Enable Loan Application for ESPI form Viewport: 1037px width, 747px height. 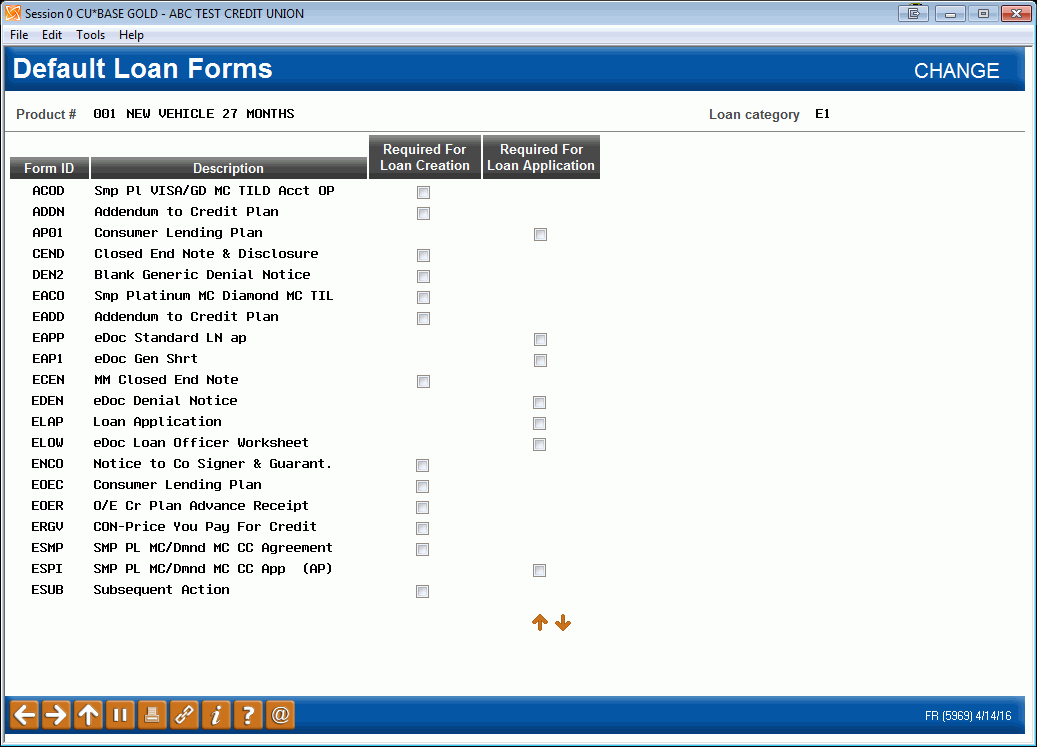(540, 570)
